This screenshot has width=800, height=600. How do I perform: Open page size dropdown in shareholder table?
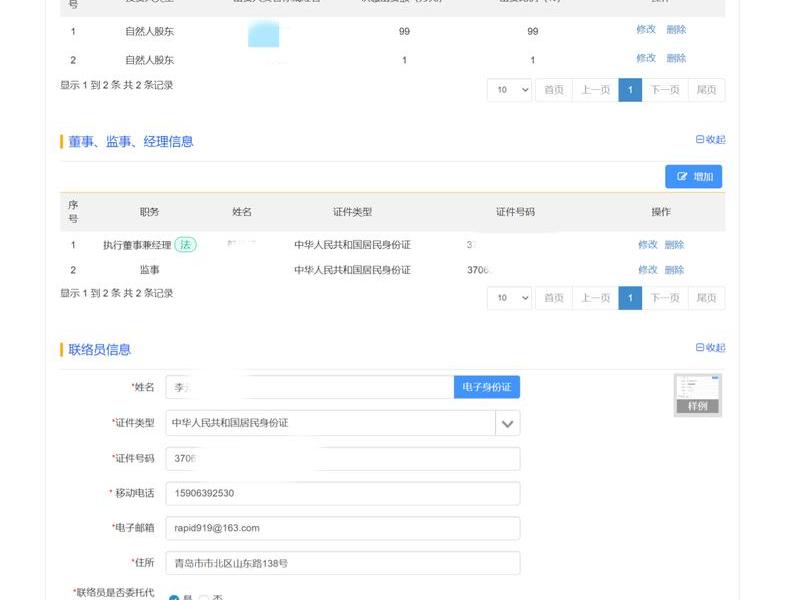(x=510, y=90)
